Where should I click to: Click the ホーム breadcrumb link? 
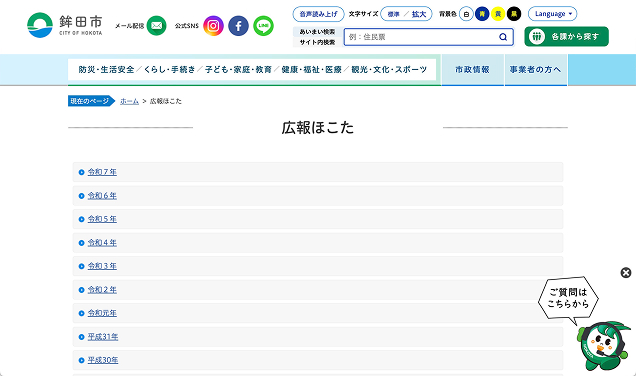coord(129,101)
